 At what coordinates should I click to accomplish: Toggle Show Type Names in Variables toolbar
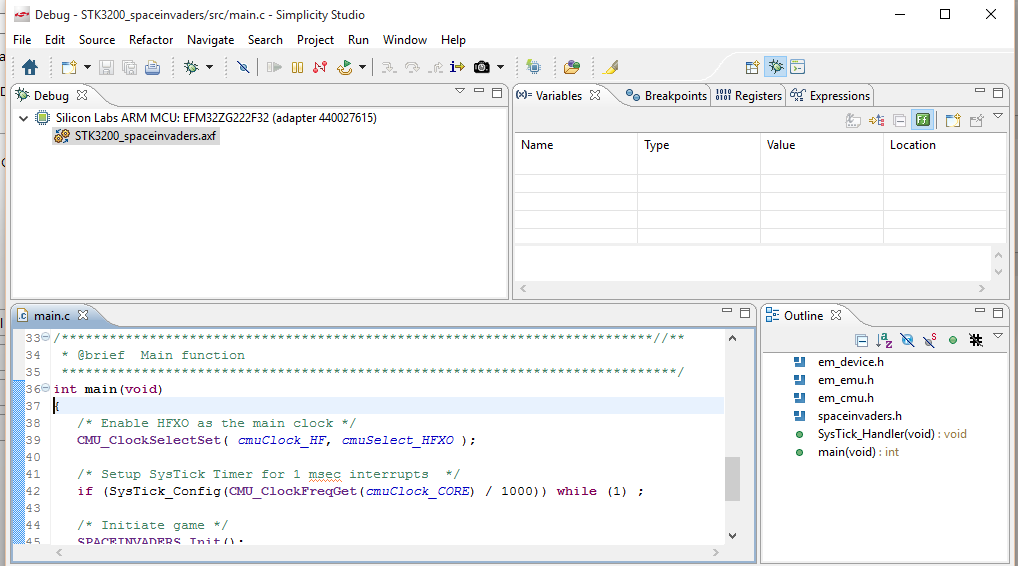(x=853, y=120)
